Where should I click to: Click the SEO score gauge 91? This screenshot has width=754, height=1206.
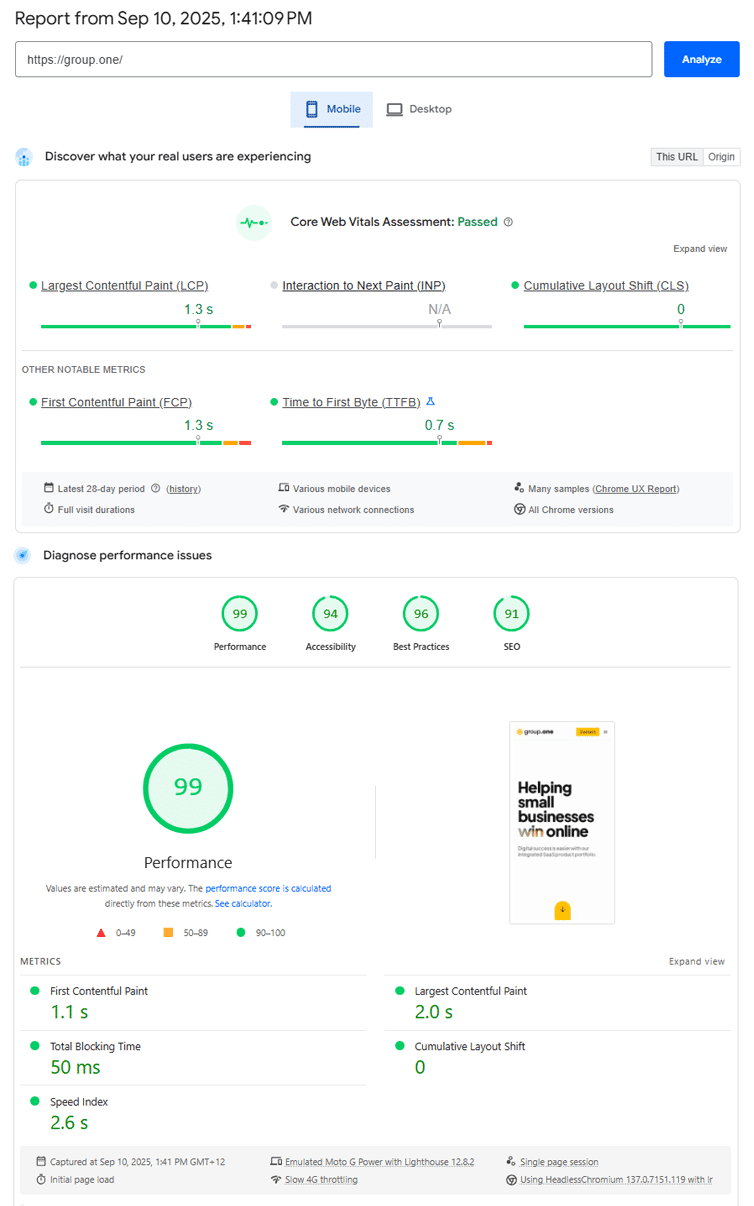click(x=511, y=614)
